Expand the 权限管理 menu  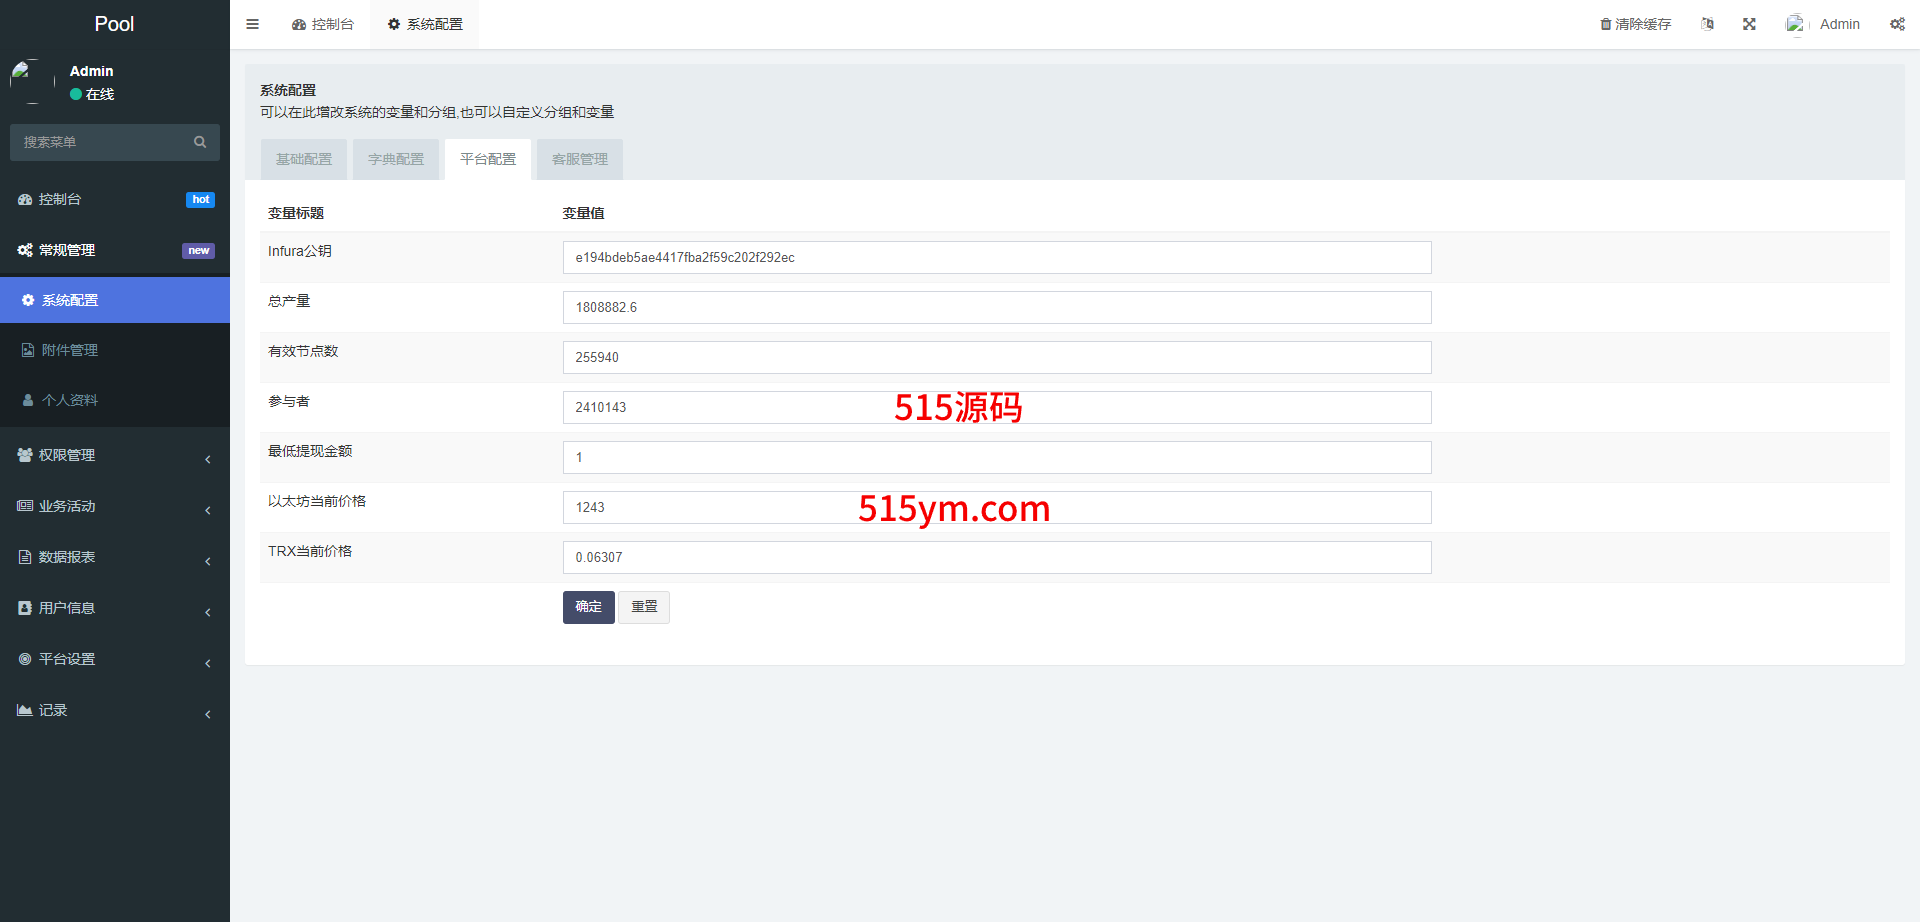tap(67, 455)
